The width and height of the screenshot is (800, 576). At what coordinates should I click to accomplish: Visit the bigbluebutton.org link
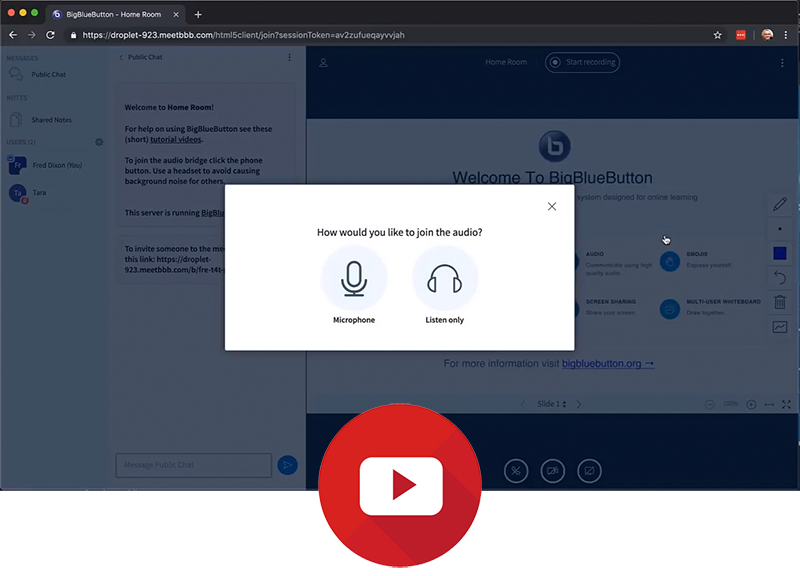pos(607,364)
